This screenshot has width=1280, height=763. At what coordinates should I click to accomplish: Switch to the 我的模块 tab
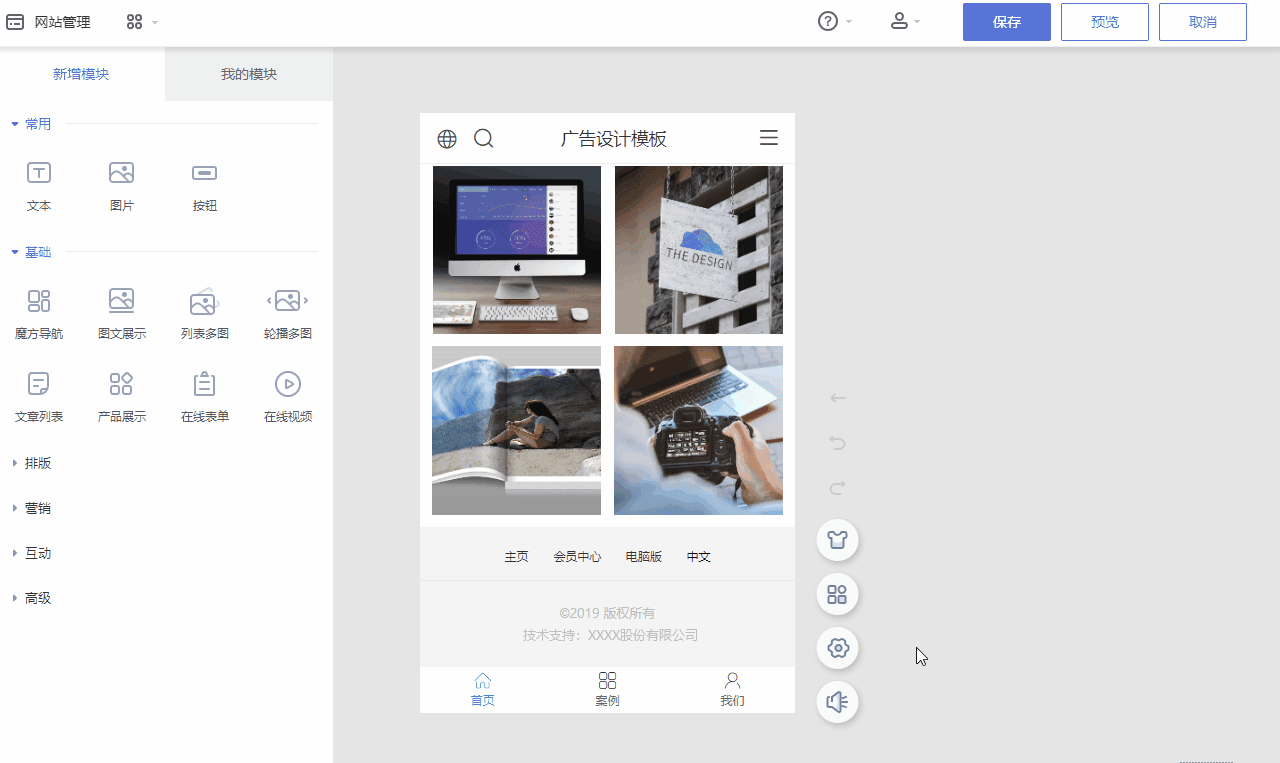pos(249,74)
